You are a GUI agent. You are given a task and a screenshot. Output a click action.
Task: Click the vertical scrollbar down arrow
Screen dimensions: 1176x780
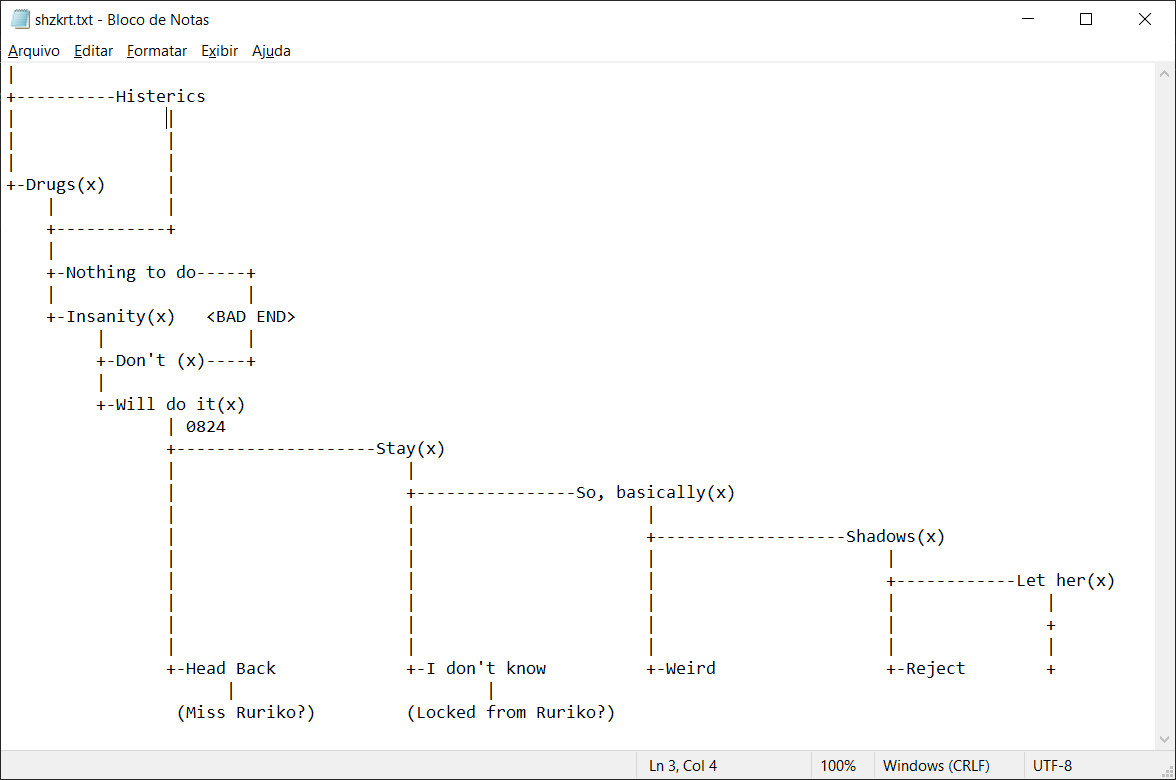coord(1164,740)
